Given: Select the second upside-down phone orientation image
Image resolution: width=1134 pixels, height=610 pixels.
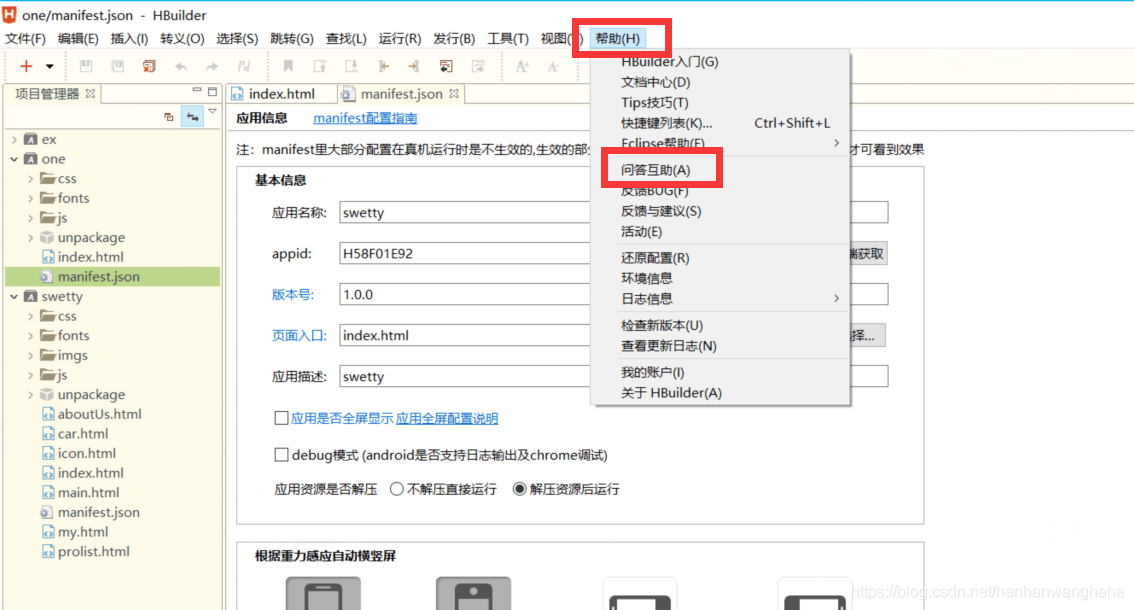Looking at the screenshot, I should [473, 593].
